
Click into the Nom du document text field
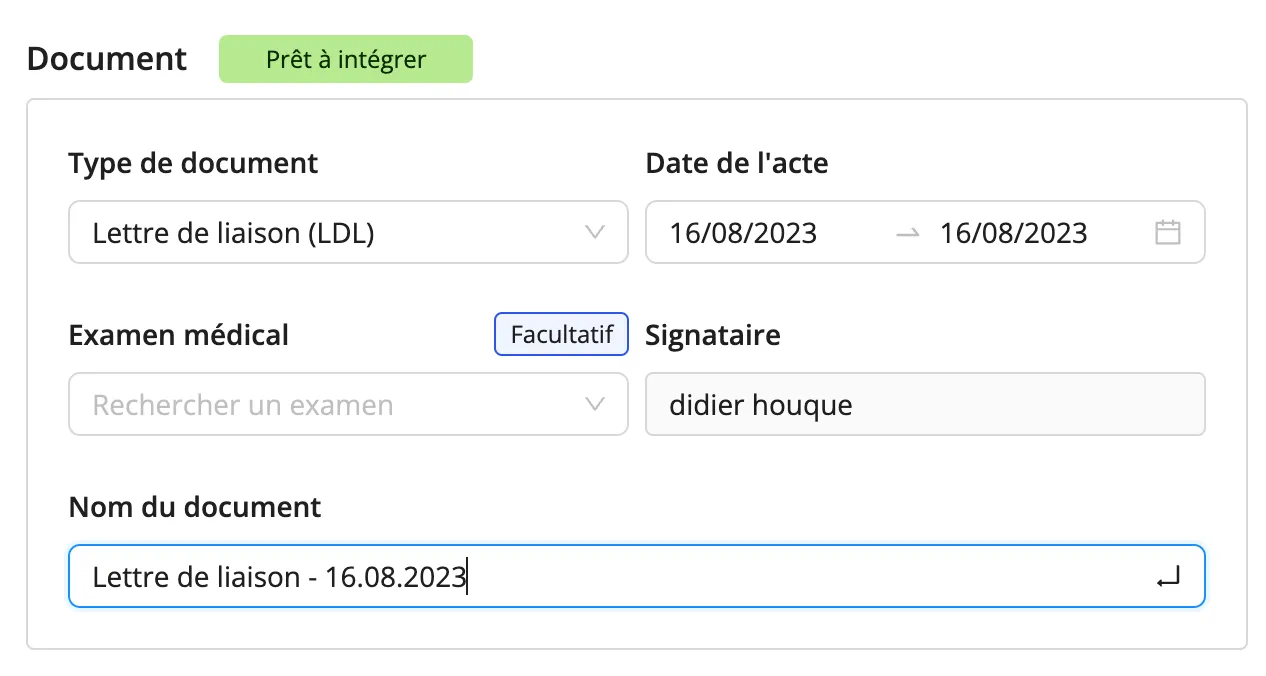636,577
